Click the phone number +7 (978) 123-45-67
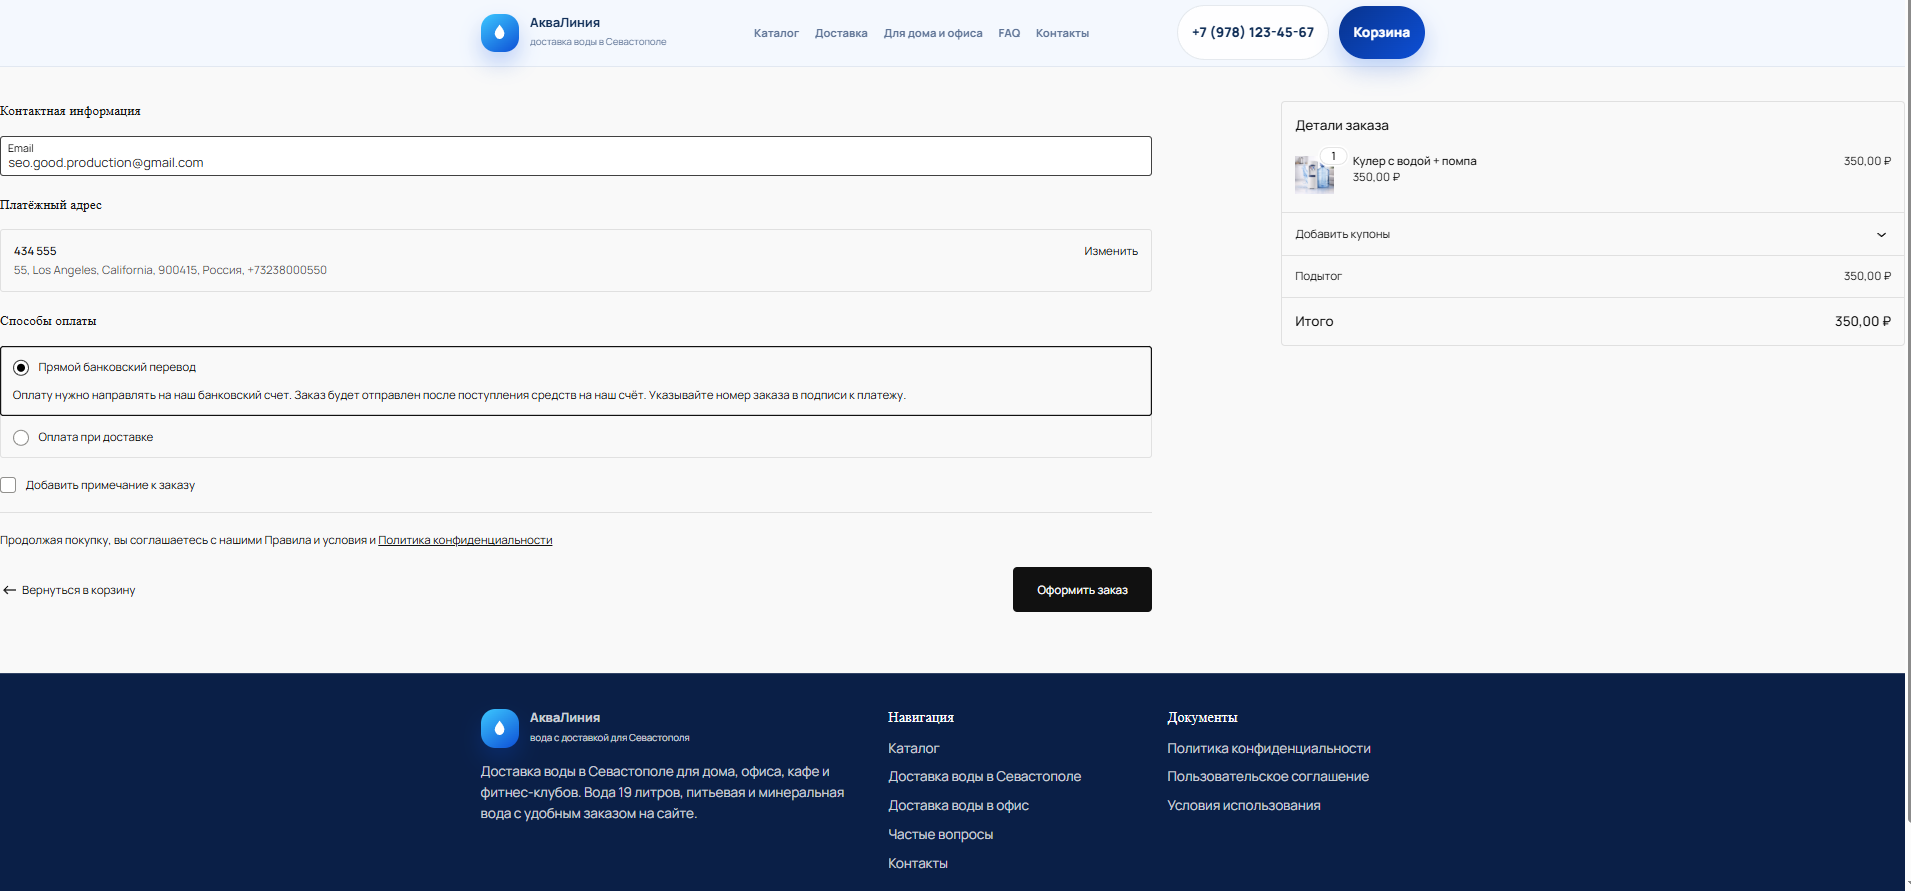The image size is (1911, 891). [x=1252, y=33]
